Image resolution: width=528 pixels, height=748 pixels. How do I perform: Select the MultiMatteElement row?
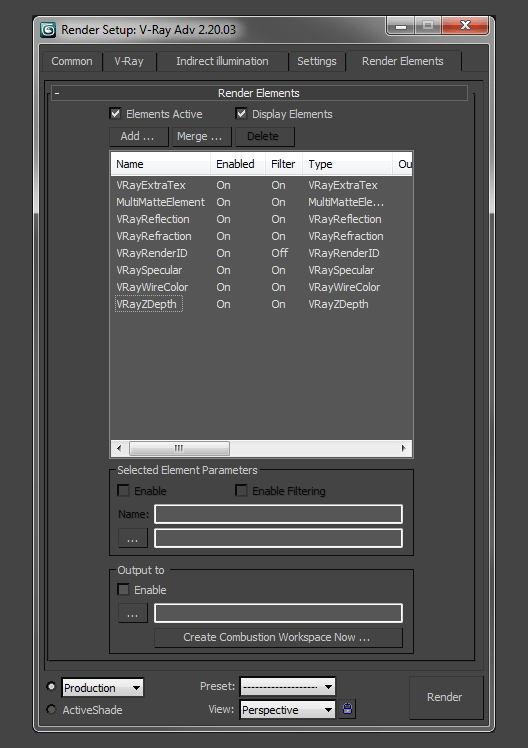tap(261, 202)
